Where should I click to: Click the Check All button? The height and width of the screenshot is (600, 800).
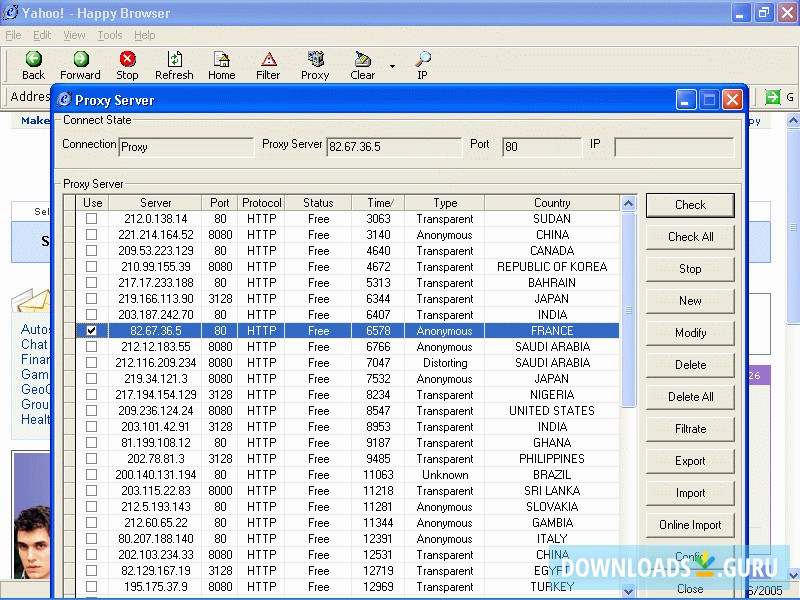tap(690, 237)
